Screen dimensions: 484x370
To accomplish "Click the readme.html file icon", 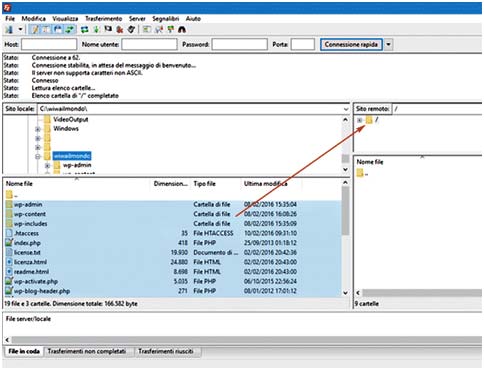I will (x=9, y=272).
